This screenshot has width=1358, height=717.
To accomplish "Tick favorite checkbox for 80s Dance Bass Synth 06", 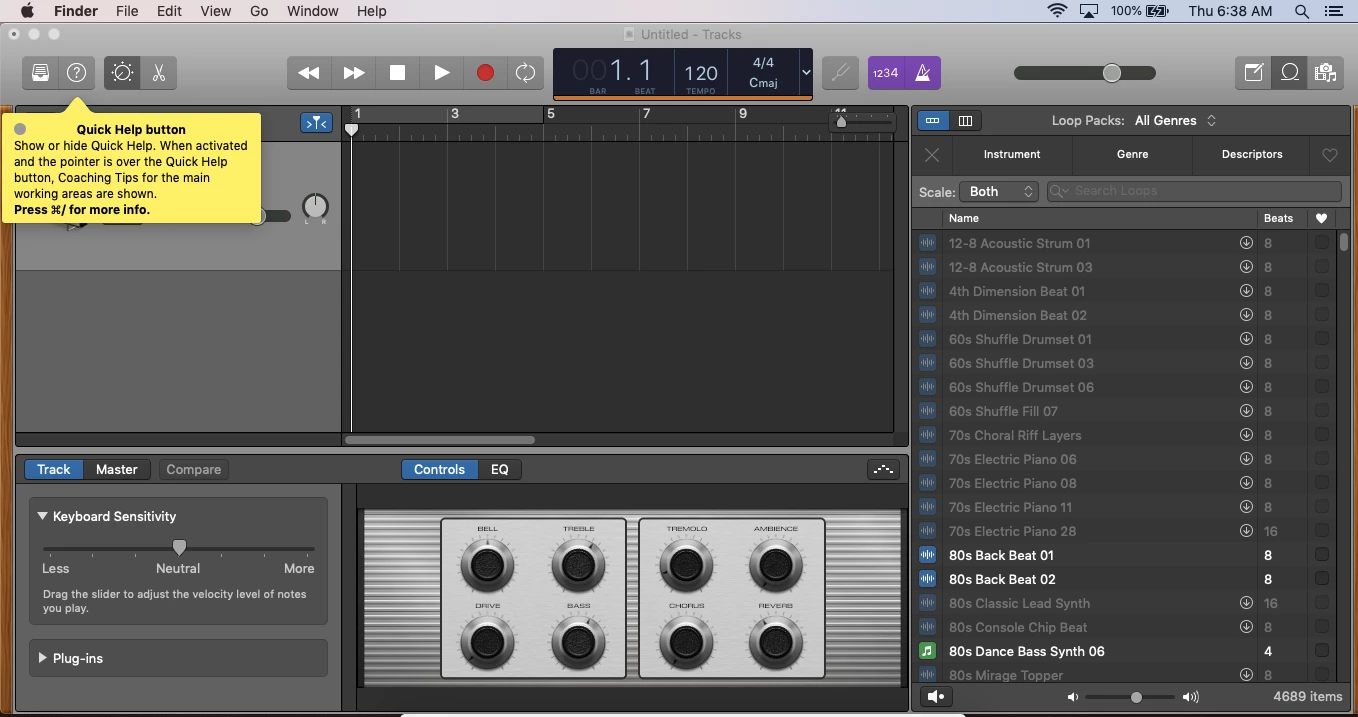I will 1322,651.
